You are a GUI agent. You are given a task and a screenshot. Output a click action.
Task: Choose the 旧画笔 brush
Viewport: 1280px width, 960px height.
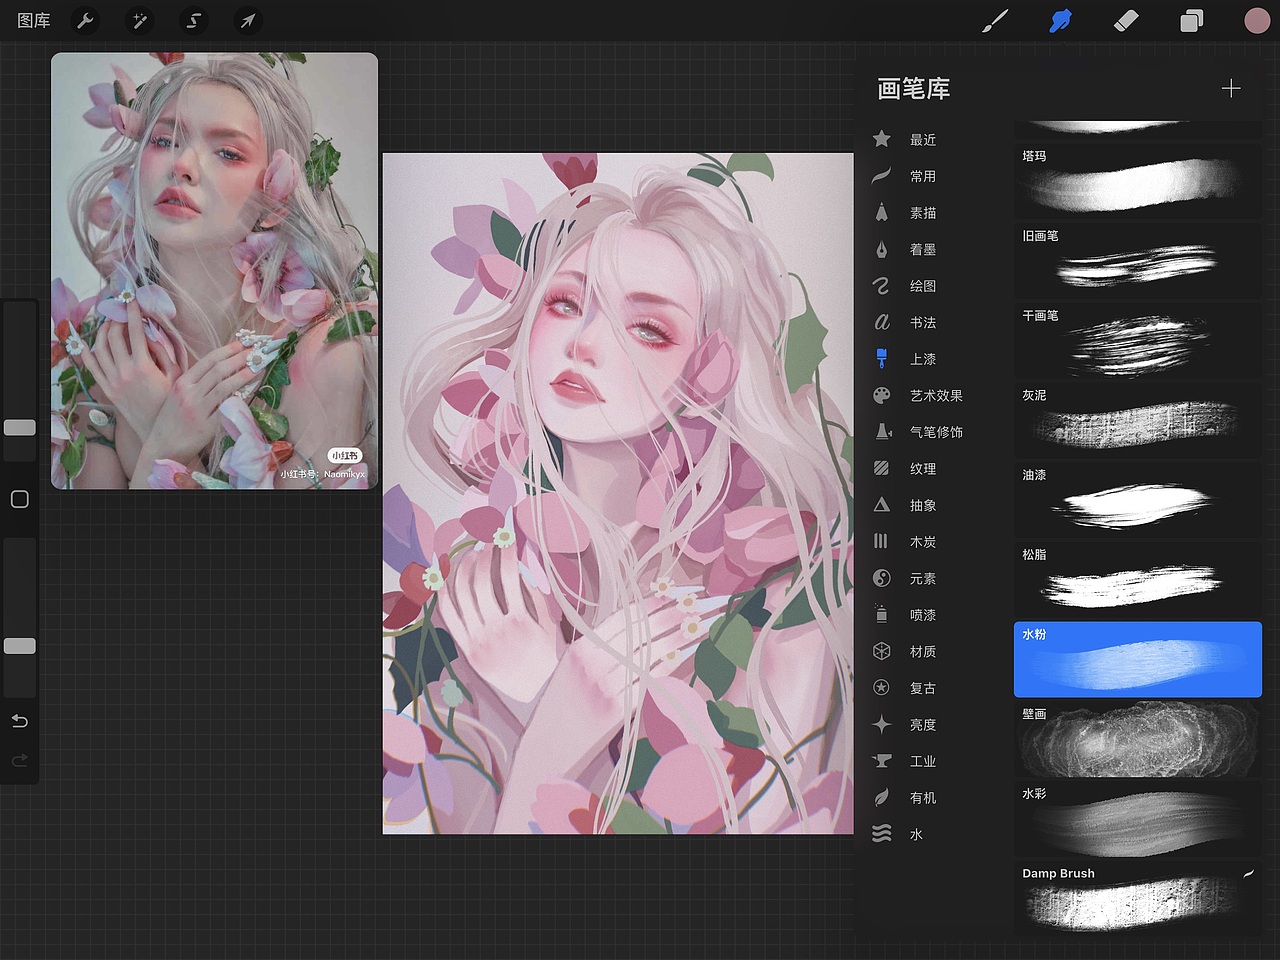point(1138,260)
